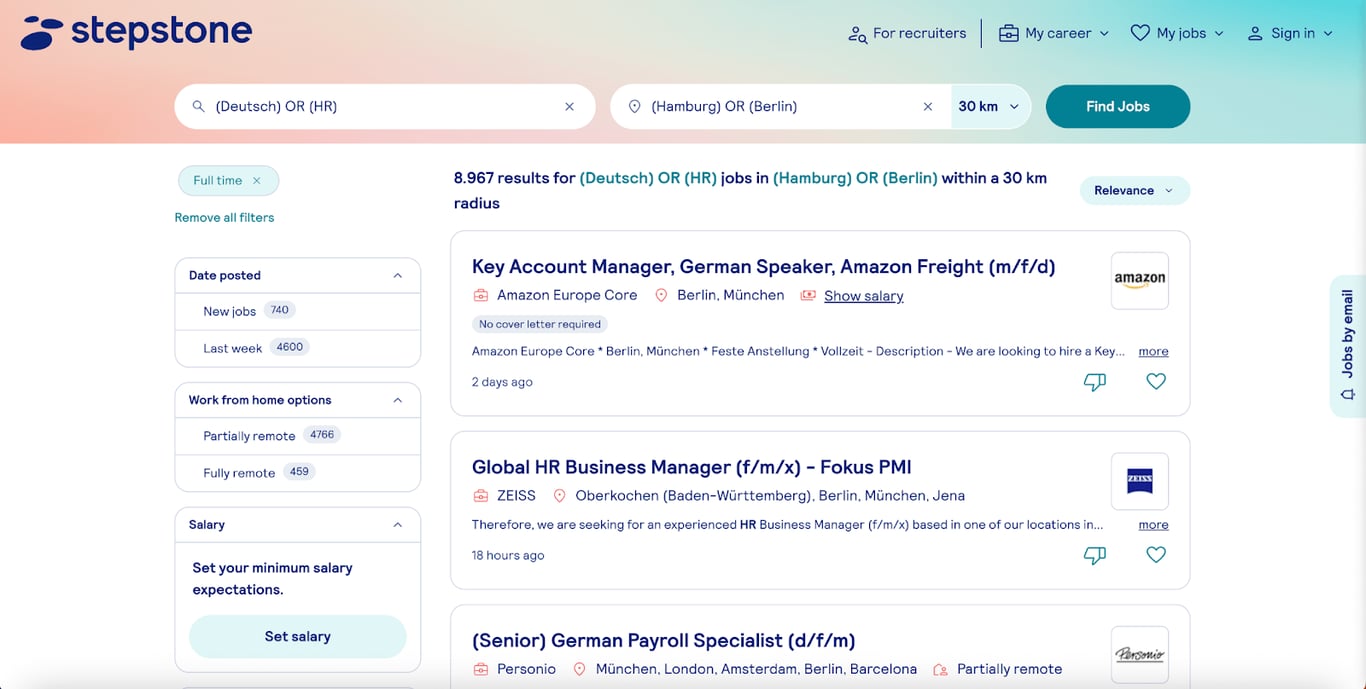Open the My career menu
The height and width of the screenshot is (689, 1366).
pos(1054,33)
